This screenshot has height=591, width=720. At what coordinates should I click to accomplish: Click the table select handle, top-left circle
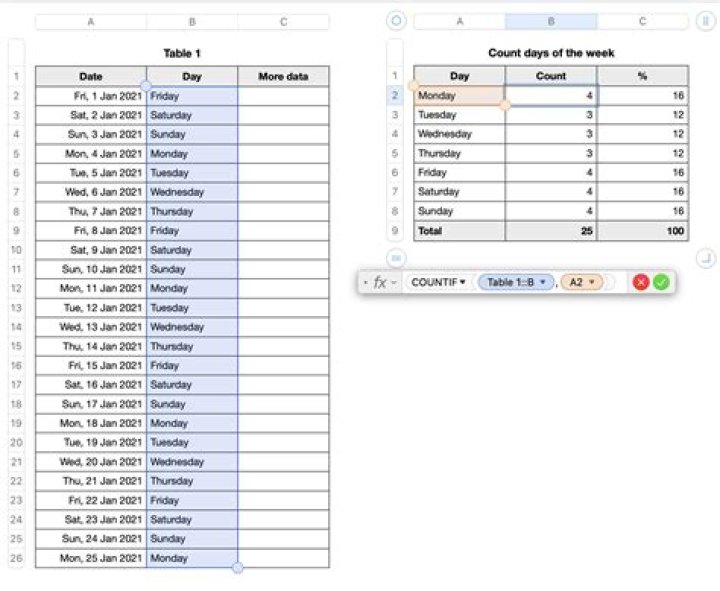(x=396, y=21)
